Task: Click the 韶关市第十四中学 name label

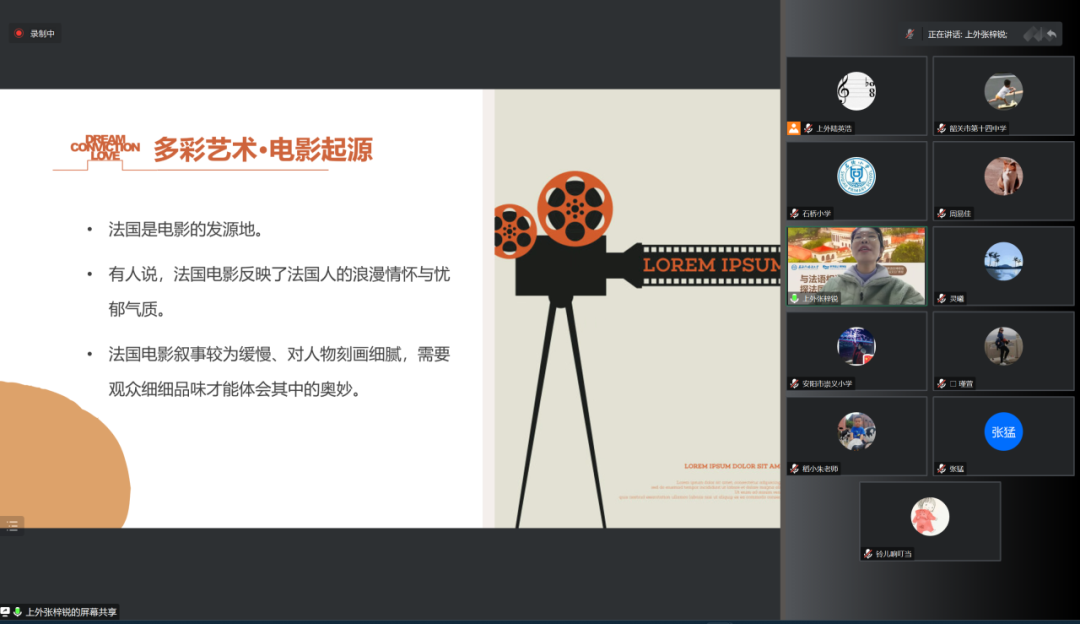Action: point(977,128)
